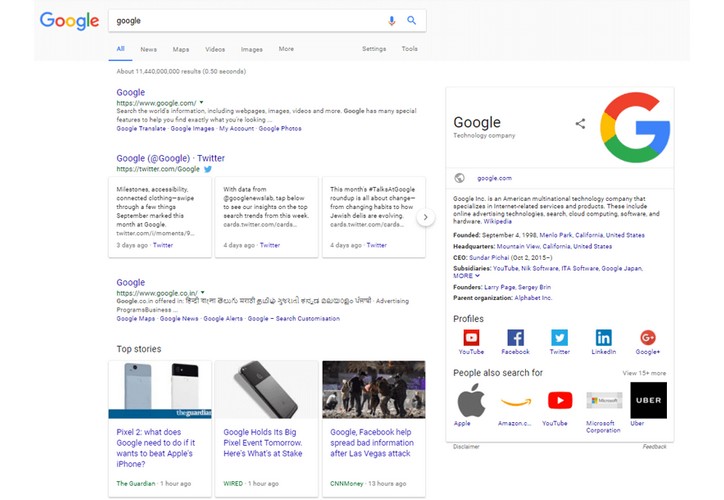
Task: Click Disclaimer below knowledge panel
Action: [466, 446]
